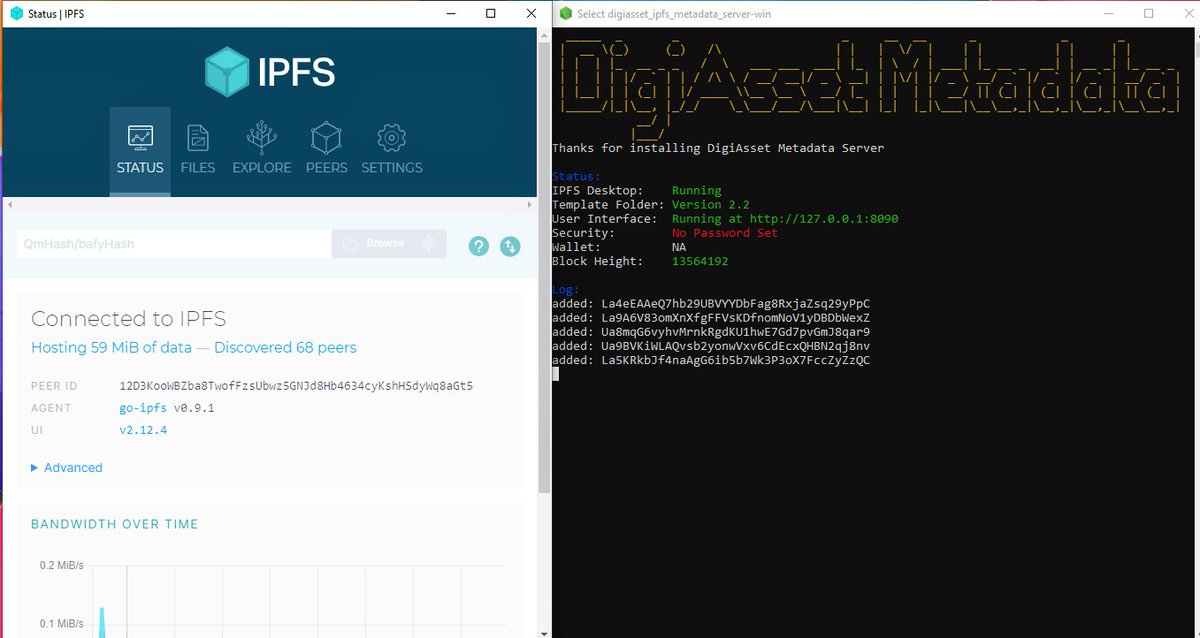Switch to the Explore tab

262,151
